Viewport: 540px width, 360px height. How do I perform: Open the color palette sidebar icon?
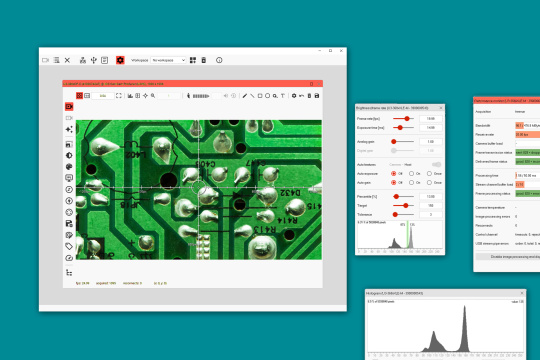point(69,167)
